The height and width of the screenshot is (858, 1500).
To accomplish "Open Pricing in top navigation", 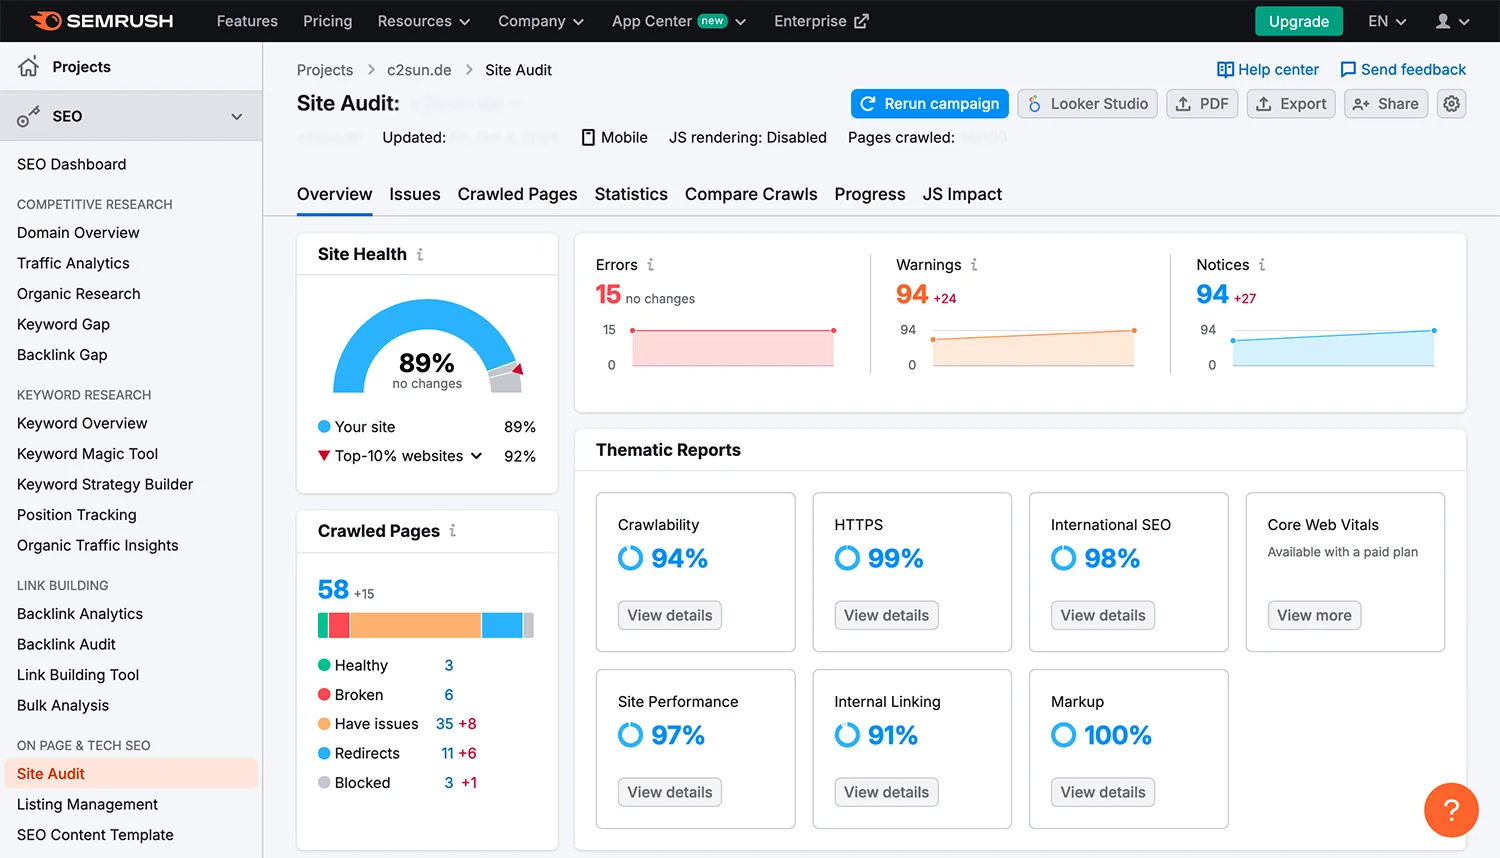I will [327, 21].
